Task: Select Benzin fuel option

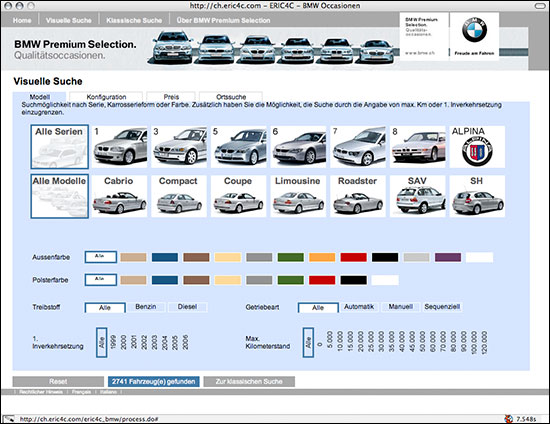Action: [146, 307]
